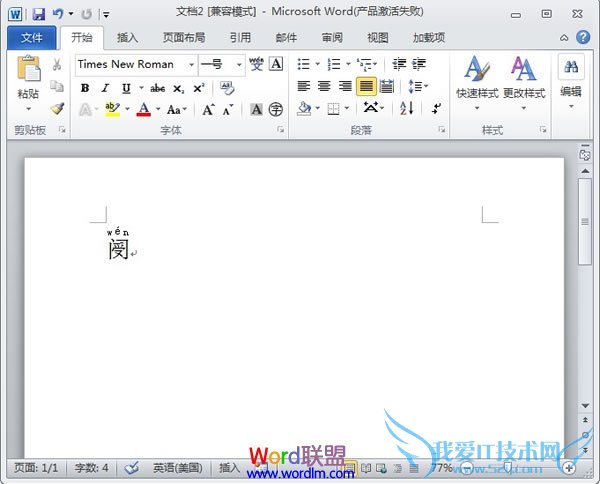The image size is (600, 484).
Task: Shrink font size with small A icon
Action: [x=228, y=110]
